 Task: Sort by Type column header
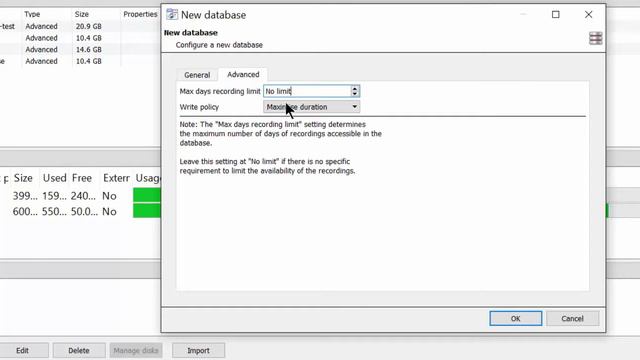tap(32, 14)
